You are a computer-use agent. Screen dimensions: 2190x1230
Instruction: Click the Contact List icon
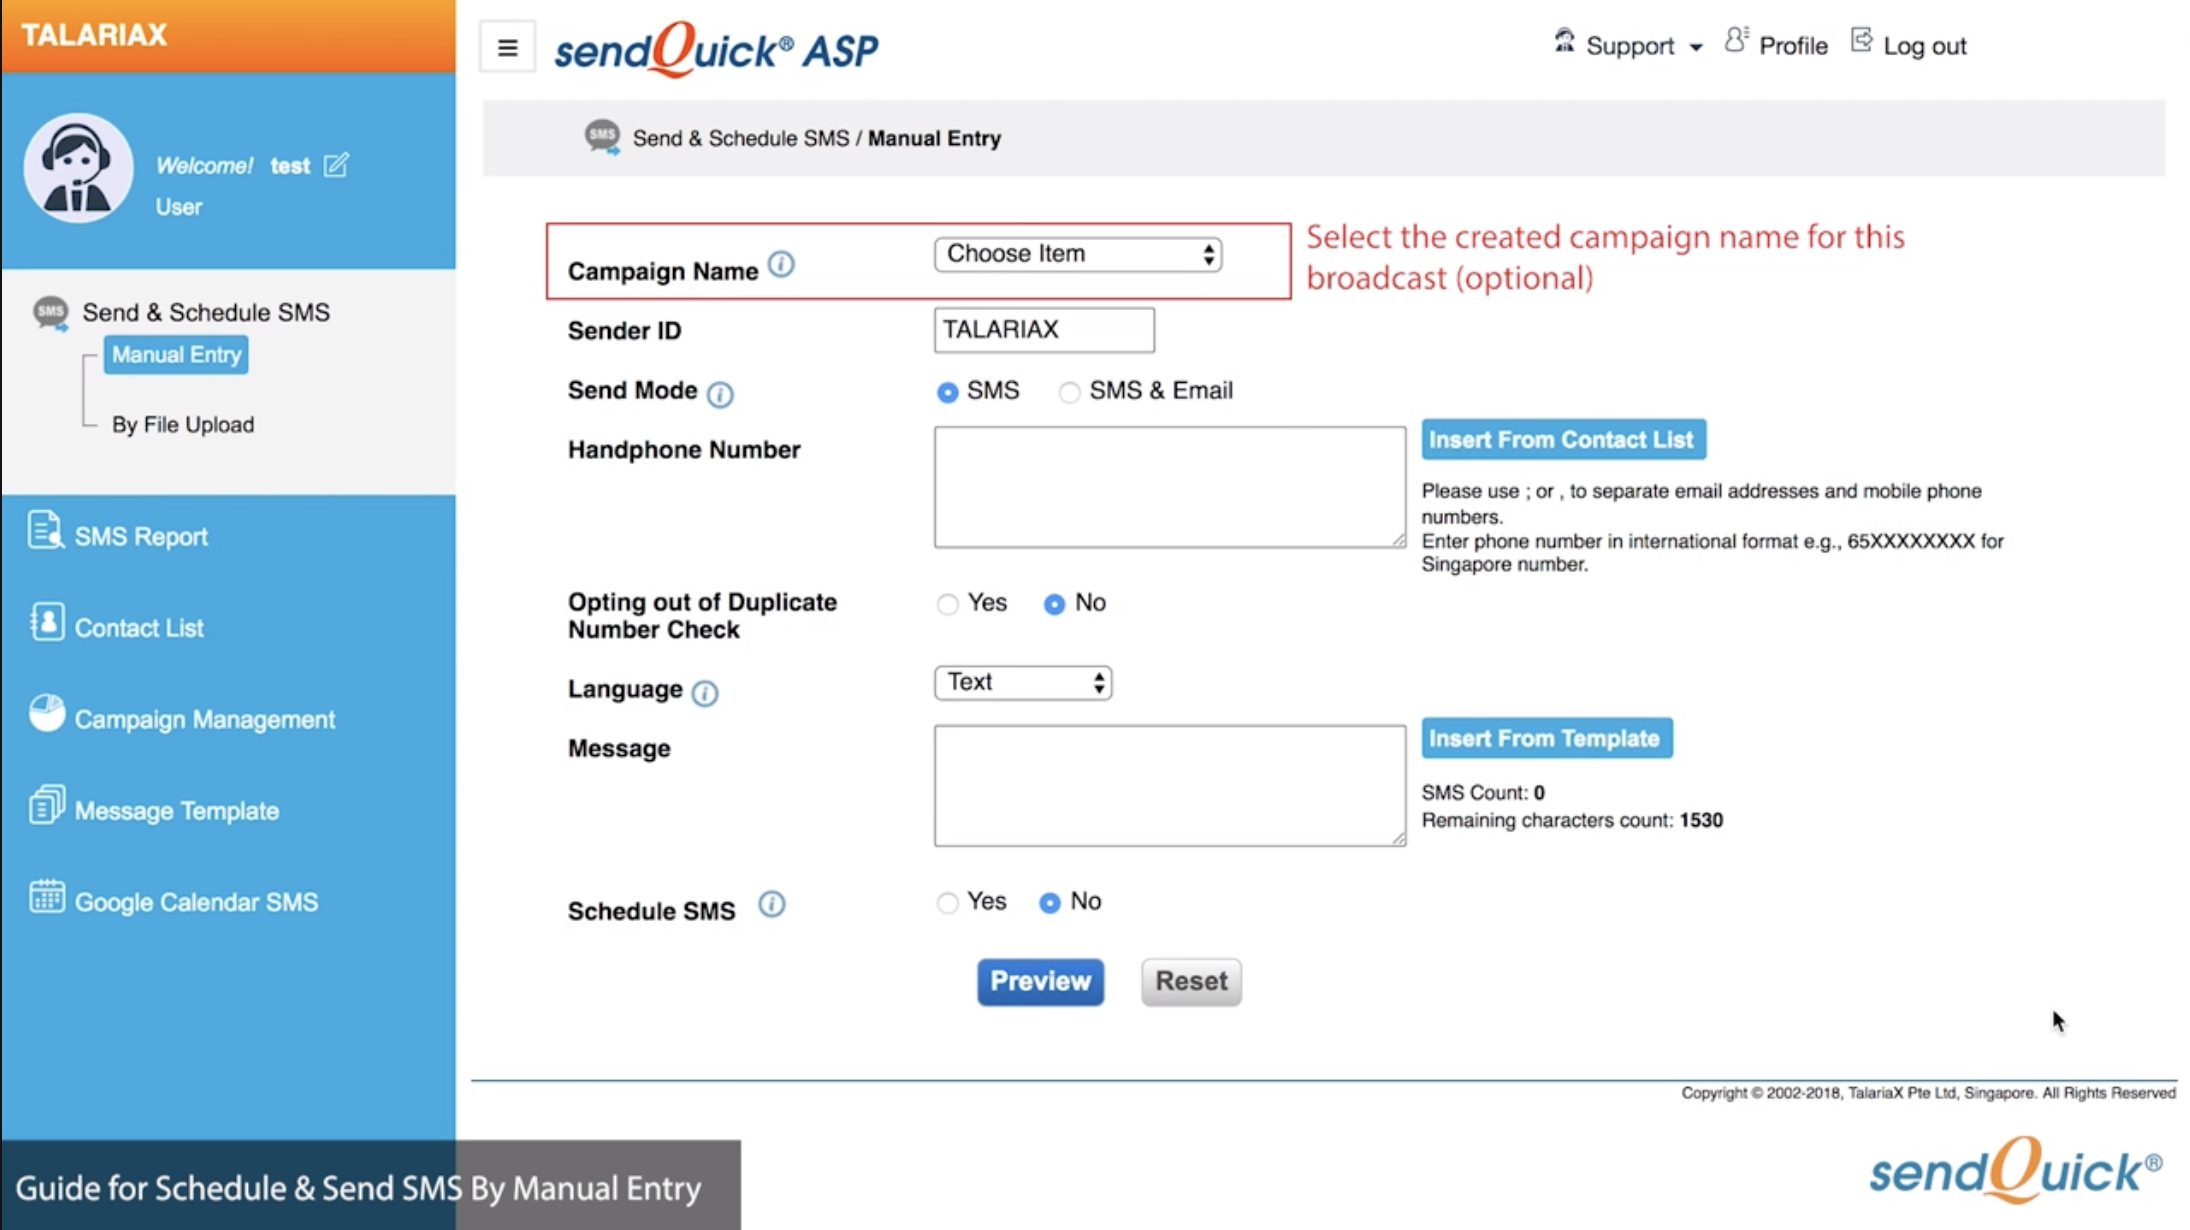47,622
